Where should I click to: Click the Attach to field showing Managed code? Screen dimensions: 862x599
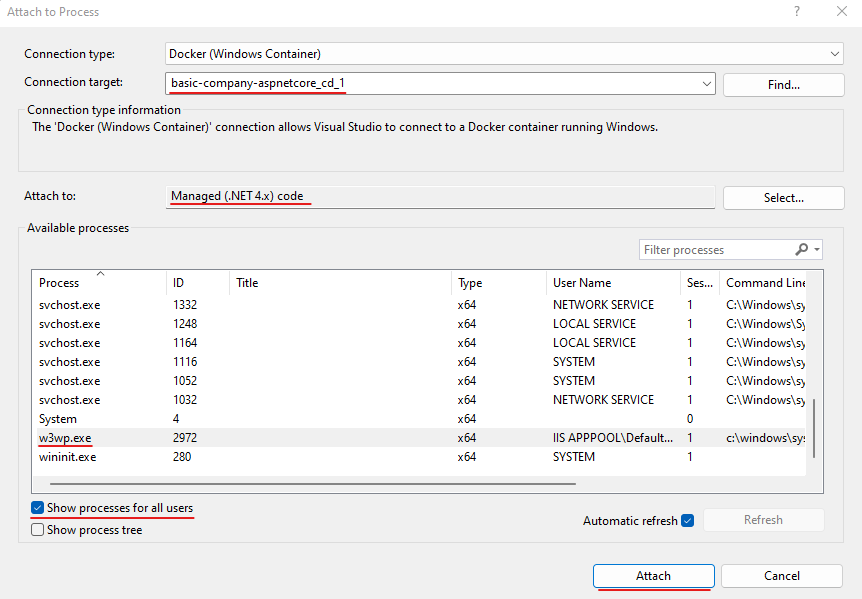point(440,197)
